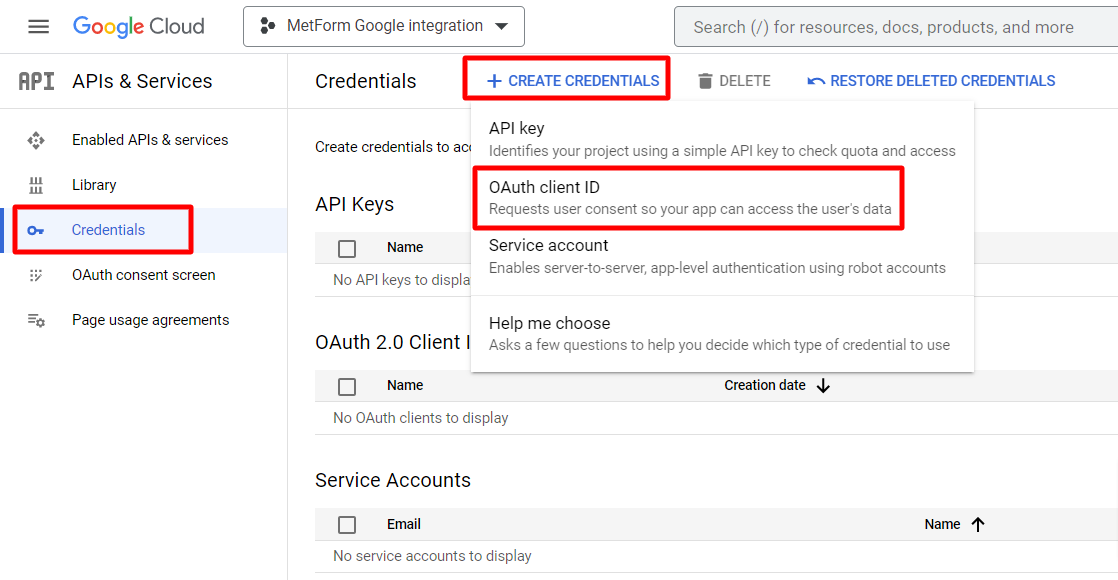Click the Creation date down arrow icon
1118x580 pixels.
(824, 386)
